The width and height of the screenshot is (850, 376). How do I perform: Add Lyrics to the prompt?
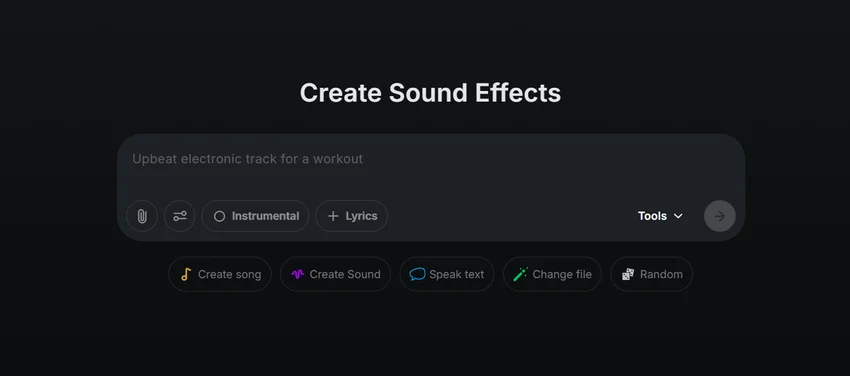pyautogui.click(x=351, y=216)
